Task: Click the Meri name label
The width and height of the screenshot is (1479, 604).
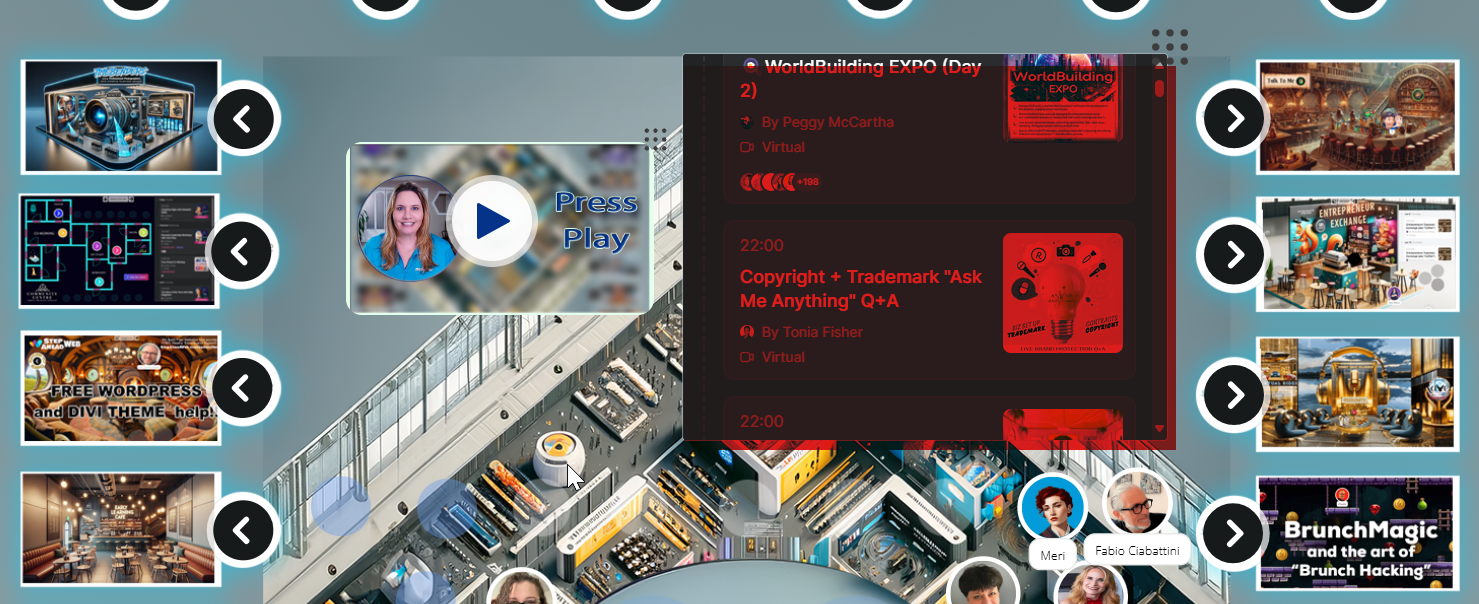Action: 1052,556
